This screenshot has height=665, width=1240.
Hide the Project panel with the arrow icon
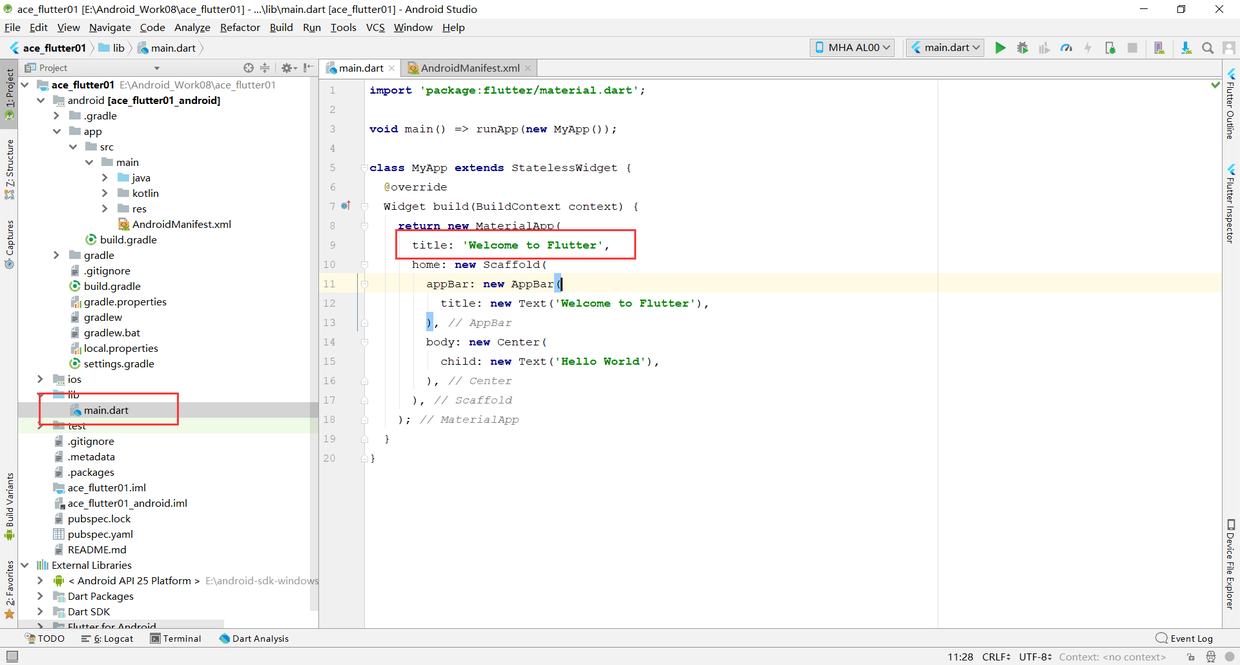(x=308, y=68)
